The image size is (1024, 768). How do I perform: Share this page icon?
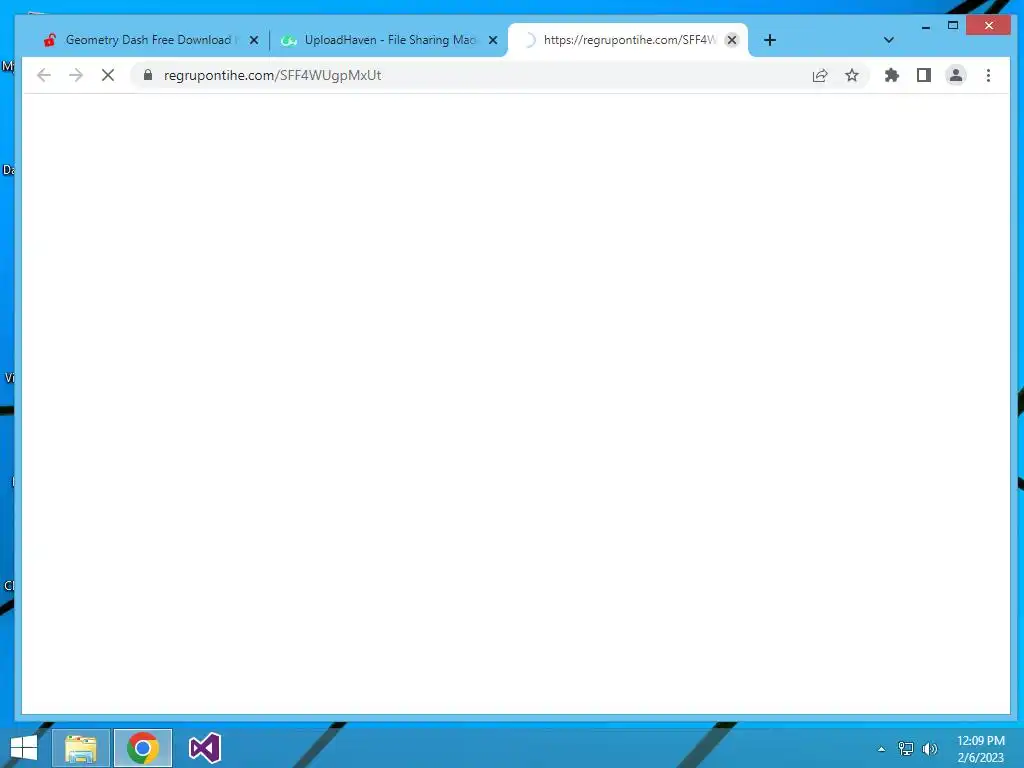pyautogui.click(x=820, y=75)
